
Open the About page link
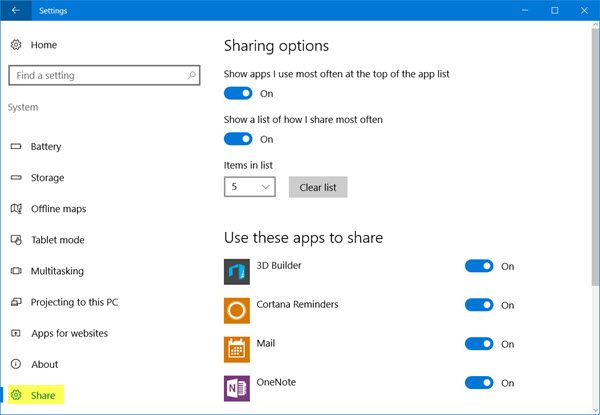point(44,364)
